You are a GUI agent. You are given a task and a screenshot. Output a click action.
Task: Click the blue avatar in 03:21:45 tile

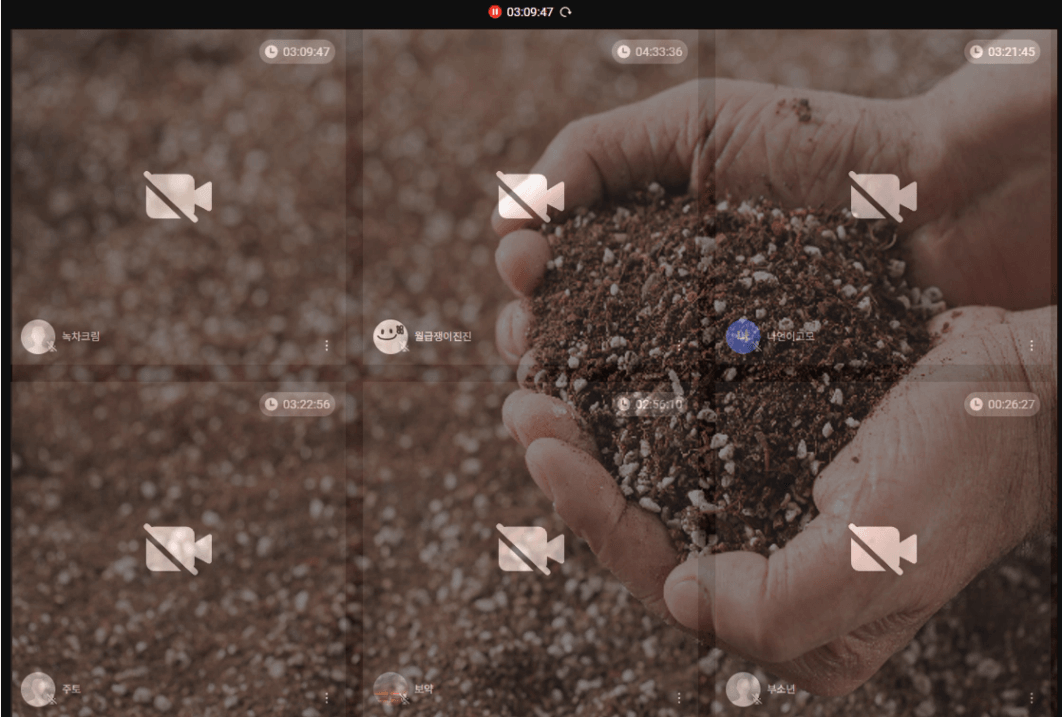[743, 336]
